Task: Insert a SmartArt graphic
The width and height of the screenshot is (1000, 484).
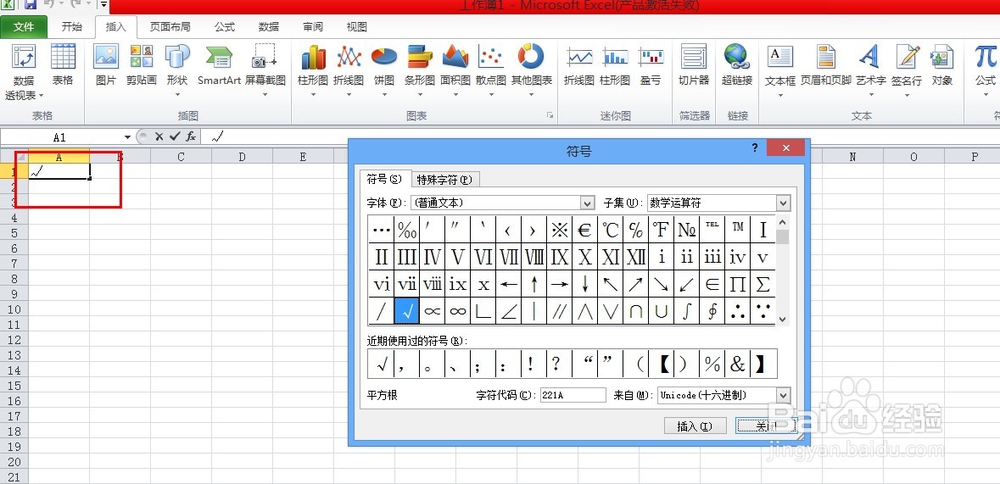Action: pyautogui.click(x=219, y=65)
